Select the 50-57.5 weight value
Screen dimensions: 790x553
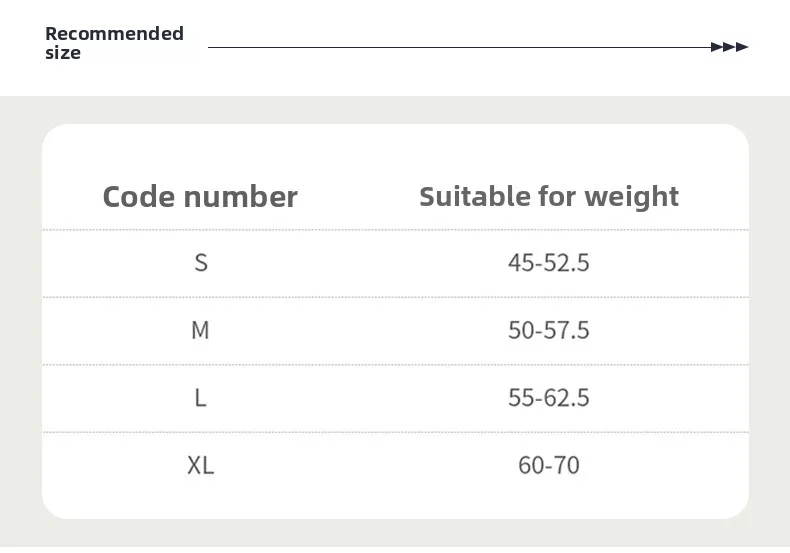tap(549, 330)
